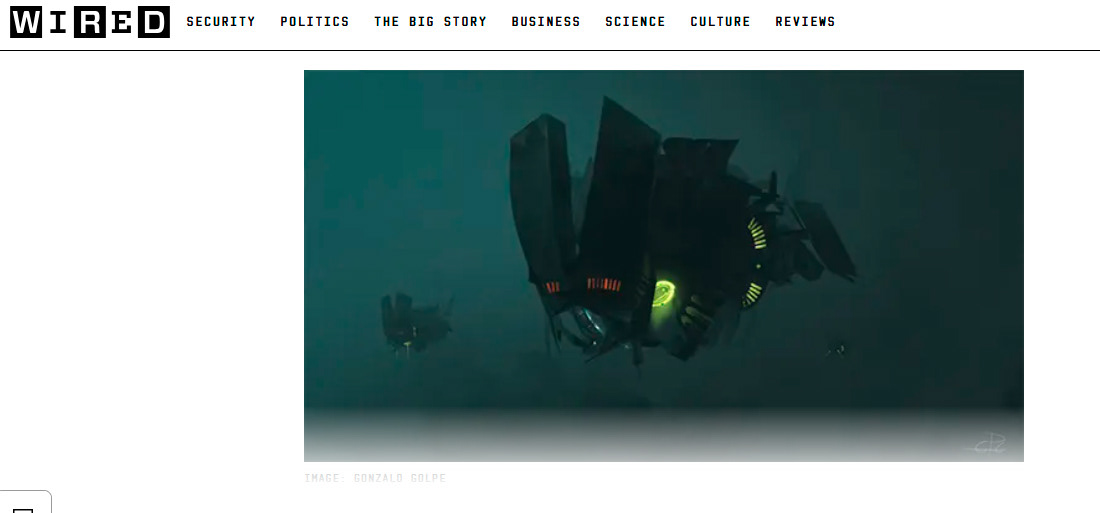
Task: Open the Politics section
Action: [x=315, y=22]
